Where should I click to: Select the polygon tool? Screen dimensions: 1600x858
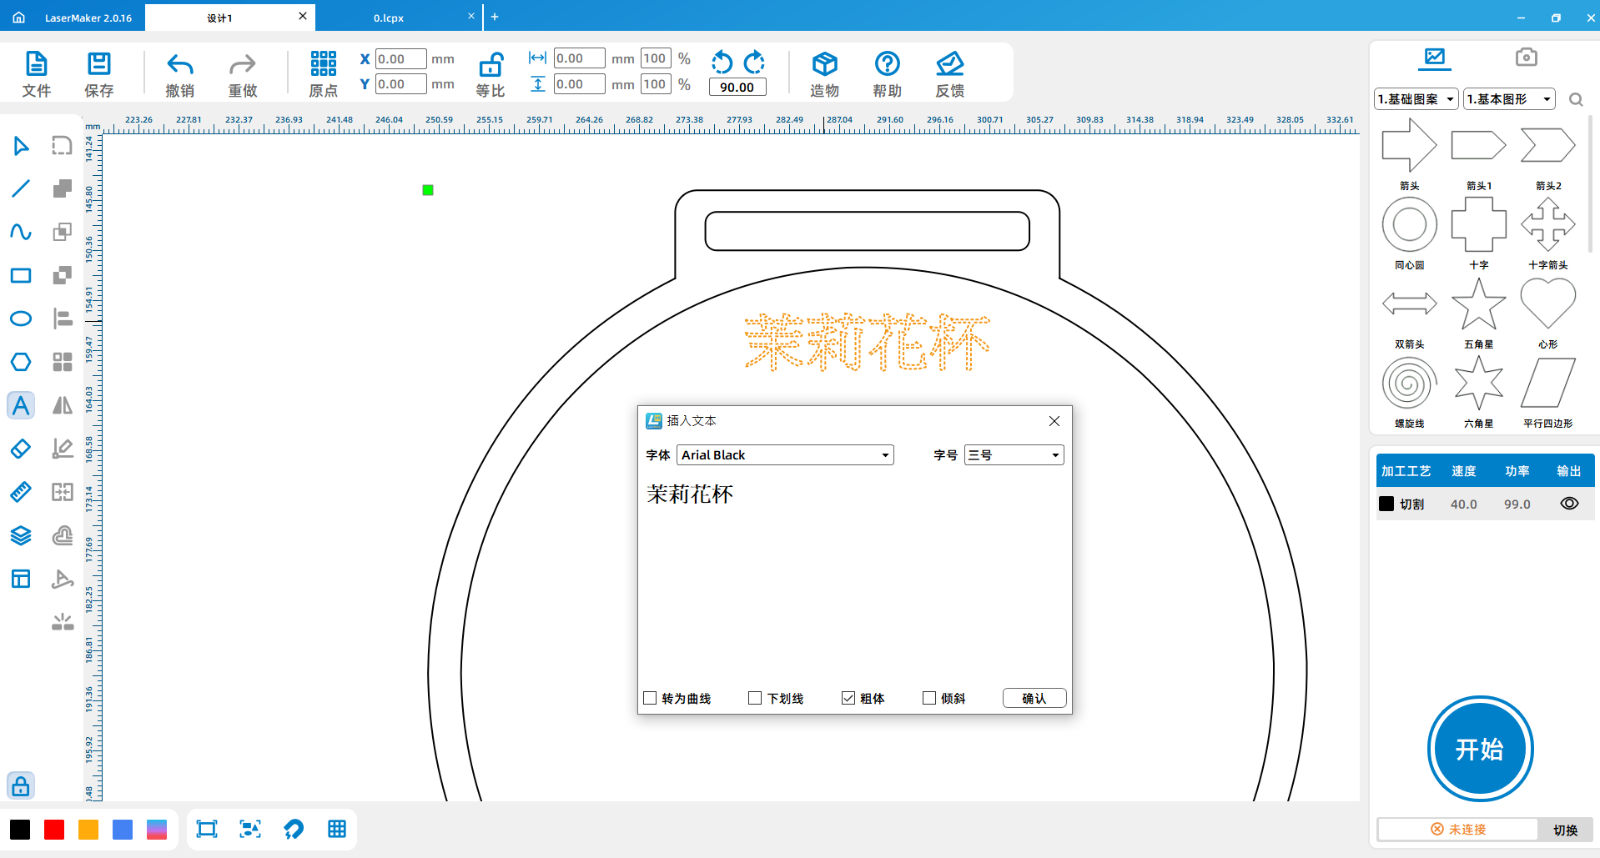coord(21,362)
